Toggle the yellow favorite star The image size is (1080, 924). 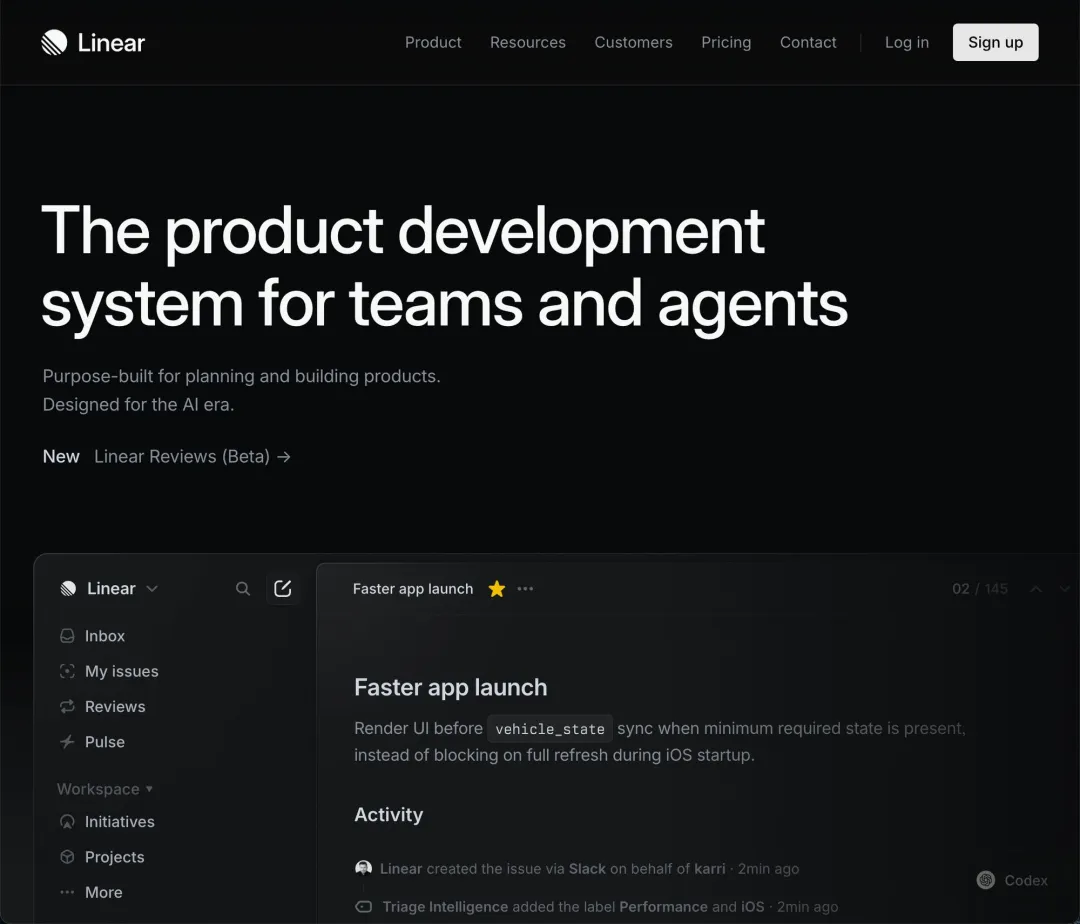pyautogui.click(x=497, y=589)
